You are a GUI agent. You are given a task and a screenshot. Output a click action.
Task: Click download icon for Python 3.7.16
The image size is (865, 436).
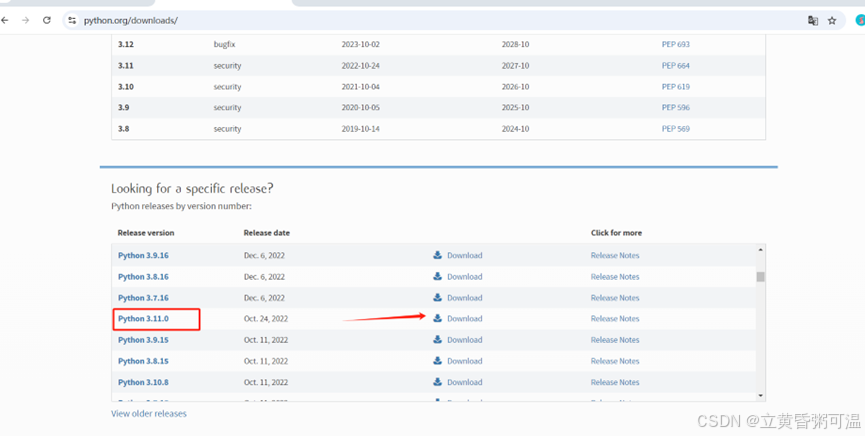[437, 297]
